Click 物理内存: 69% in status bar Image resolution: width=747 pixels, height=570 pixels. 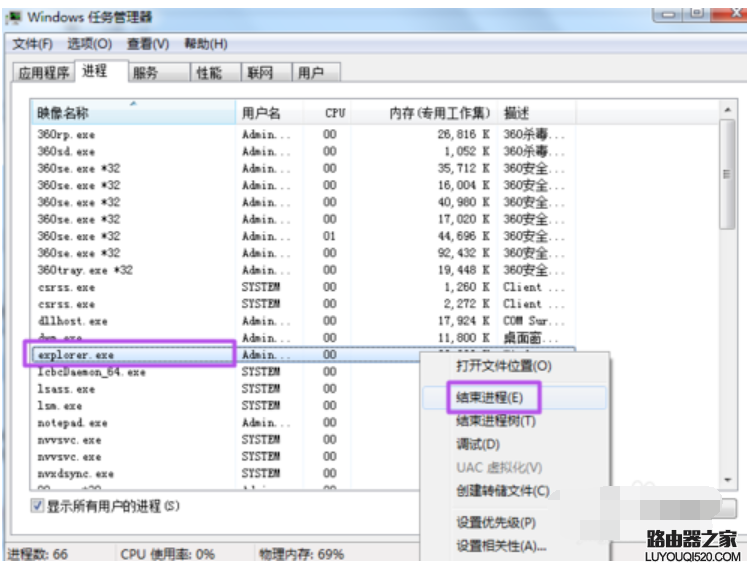tap(302, 554)
